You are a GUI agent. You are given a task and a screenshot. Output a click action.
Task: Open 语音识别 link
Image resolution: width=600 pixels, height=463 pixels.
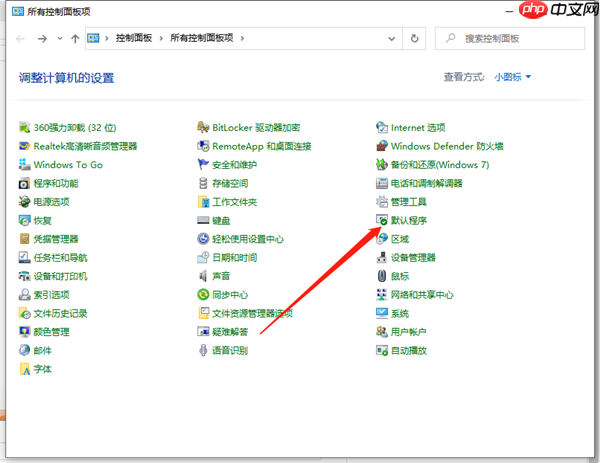pos(230,351)
